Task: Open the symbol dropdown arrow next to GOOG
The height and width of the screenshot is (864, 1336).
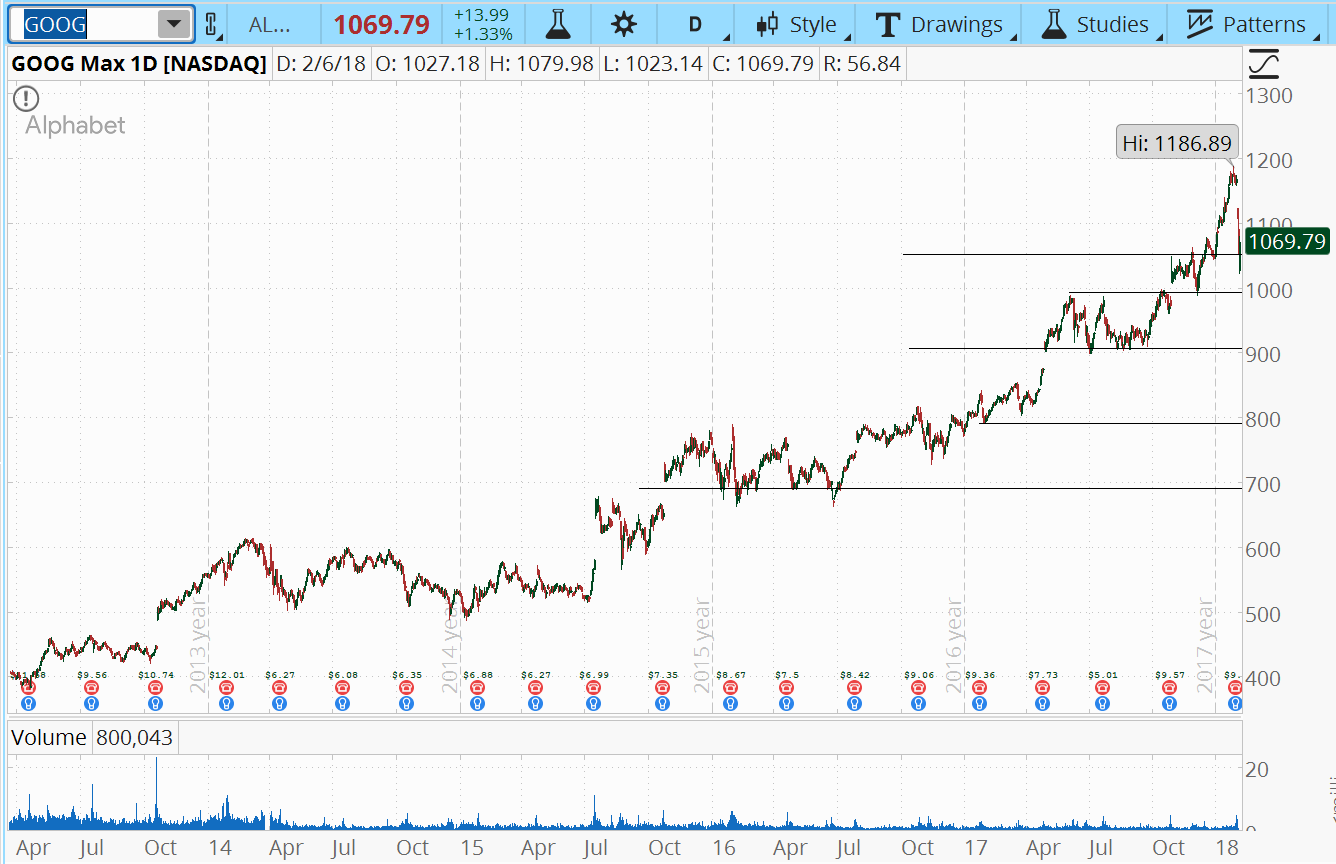Action: coord(175,24)
